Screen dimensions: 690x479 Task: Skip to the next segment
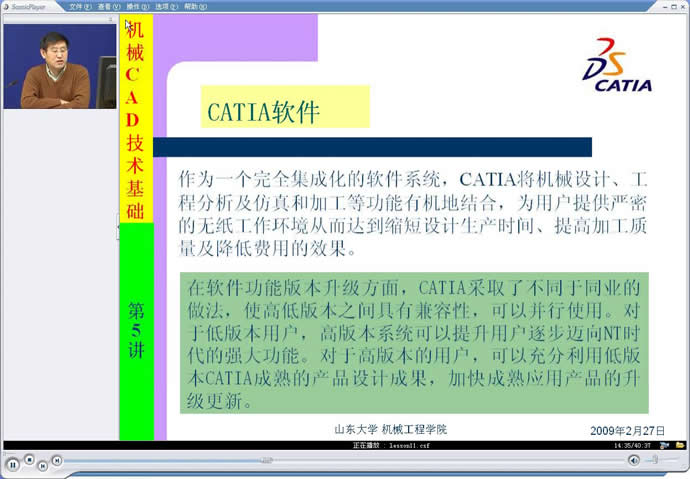point(57,461)
